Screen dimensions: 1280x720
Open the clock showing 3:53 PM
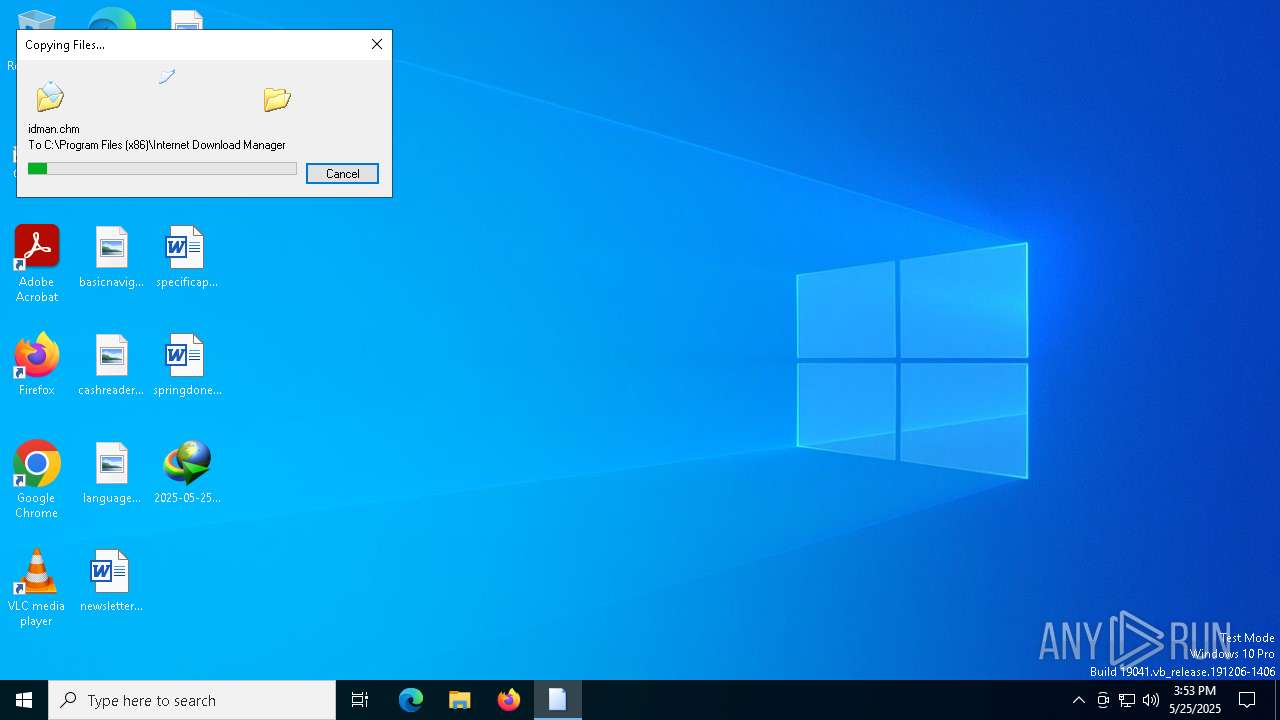coord(1195,700)
